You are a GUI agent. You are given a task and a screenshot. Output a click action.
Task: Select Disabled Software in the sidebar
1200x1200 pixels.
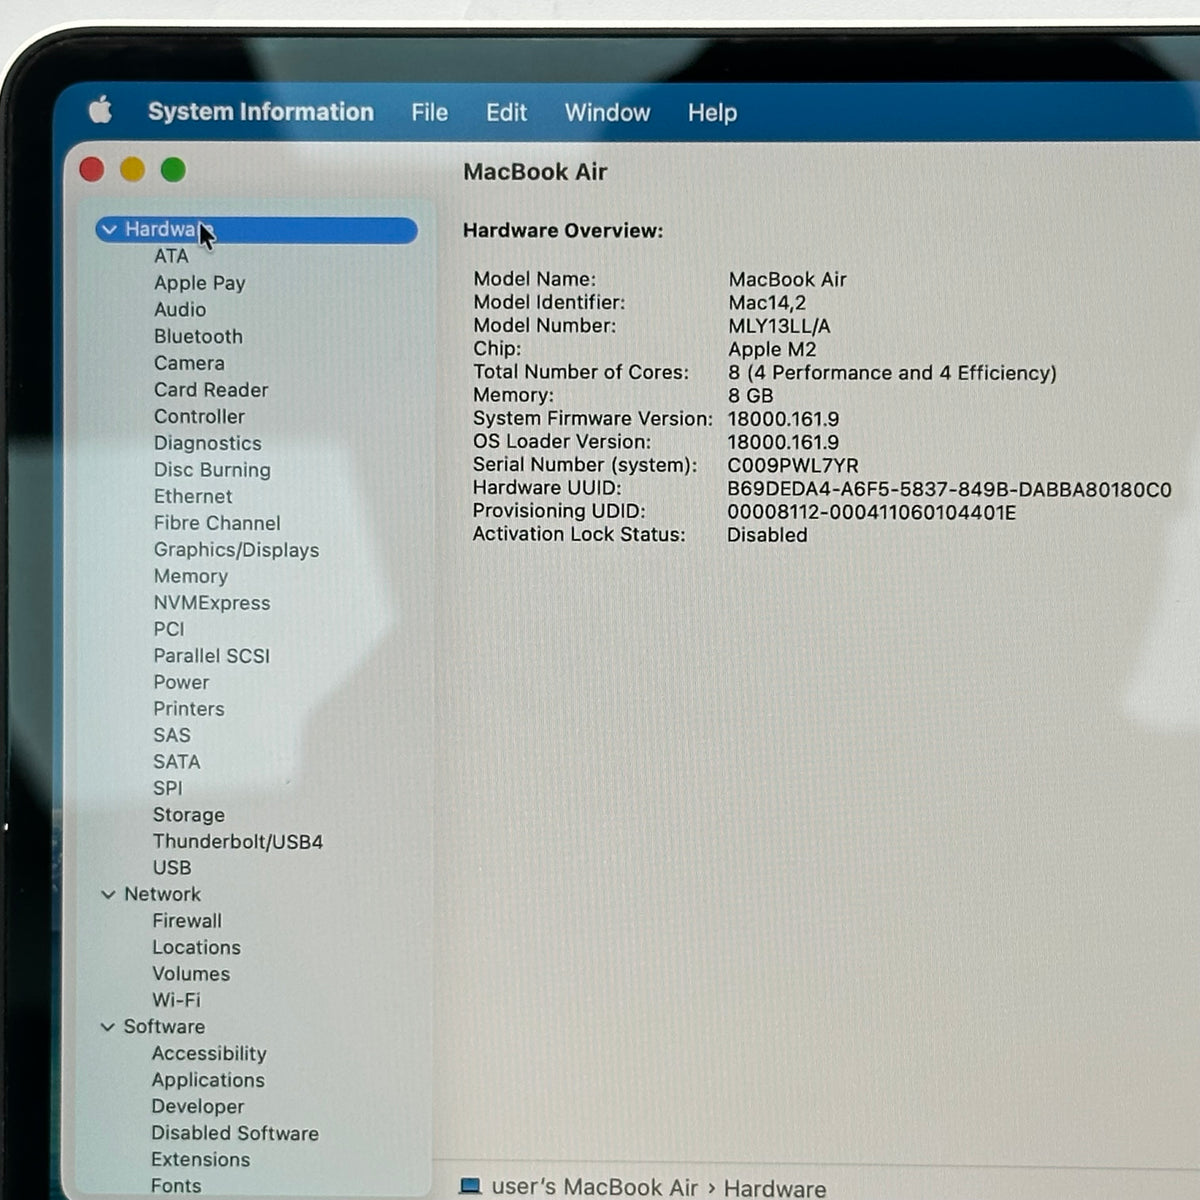pos(235,1133)
